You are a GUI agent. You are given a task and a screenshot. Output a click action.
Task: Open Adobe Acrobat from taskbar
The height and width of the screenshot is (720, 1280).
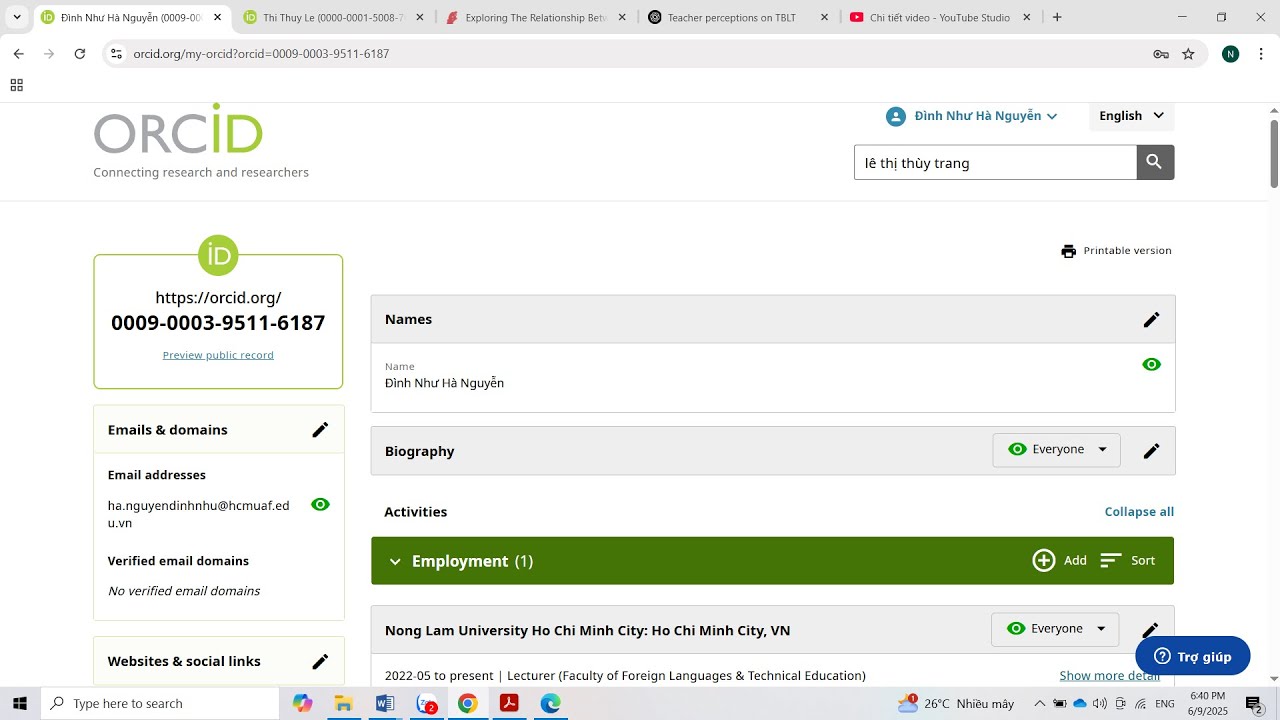(509, 704)
